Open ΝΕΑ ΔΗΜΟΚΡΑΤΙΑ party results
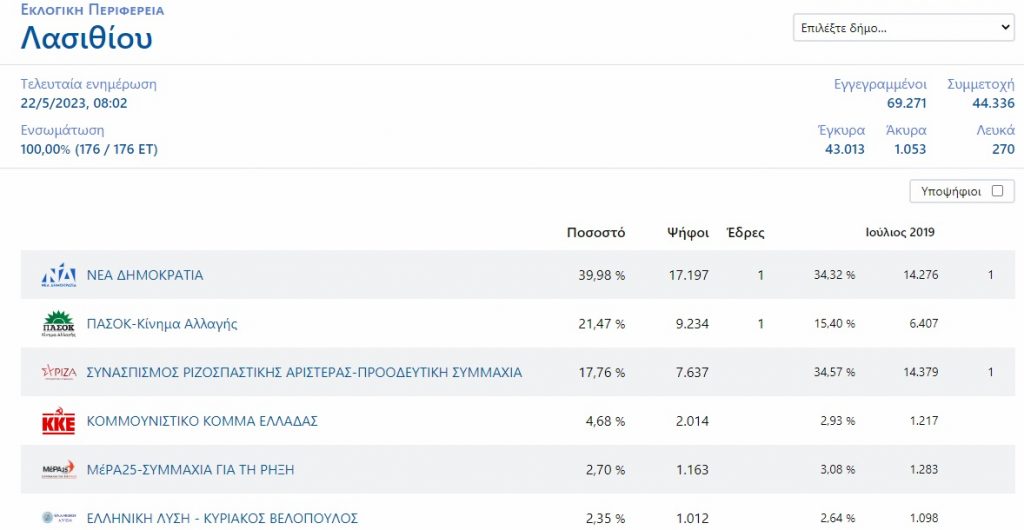Screen dimensions: 1024x530 [145, 275]
